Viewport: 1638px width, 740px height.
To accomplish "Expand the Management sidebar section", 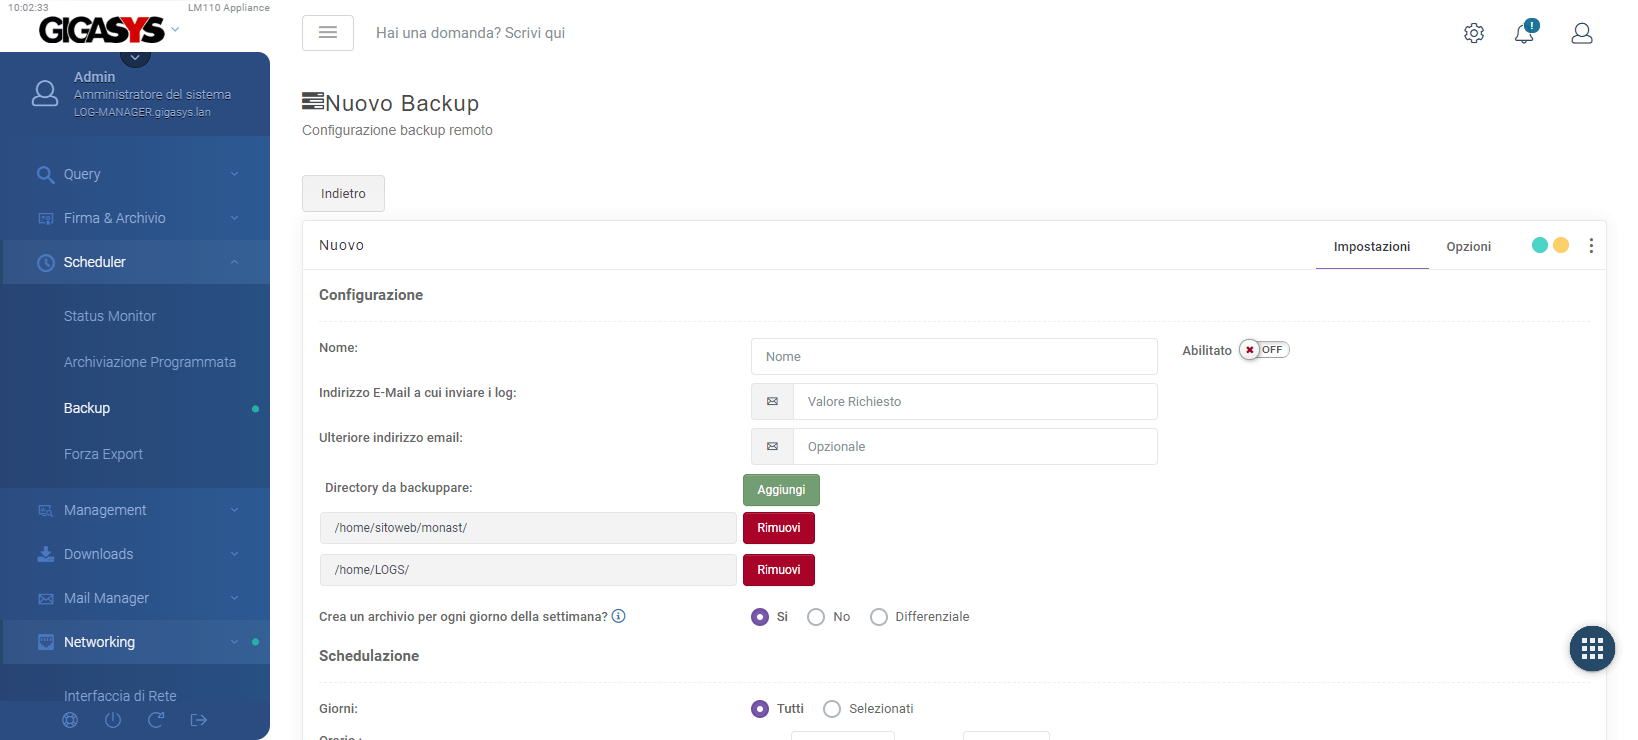I will [136, 510].
